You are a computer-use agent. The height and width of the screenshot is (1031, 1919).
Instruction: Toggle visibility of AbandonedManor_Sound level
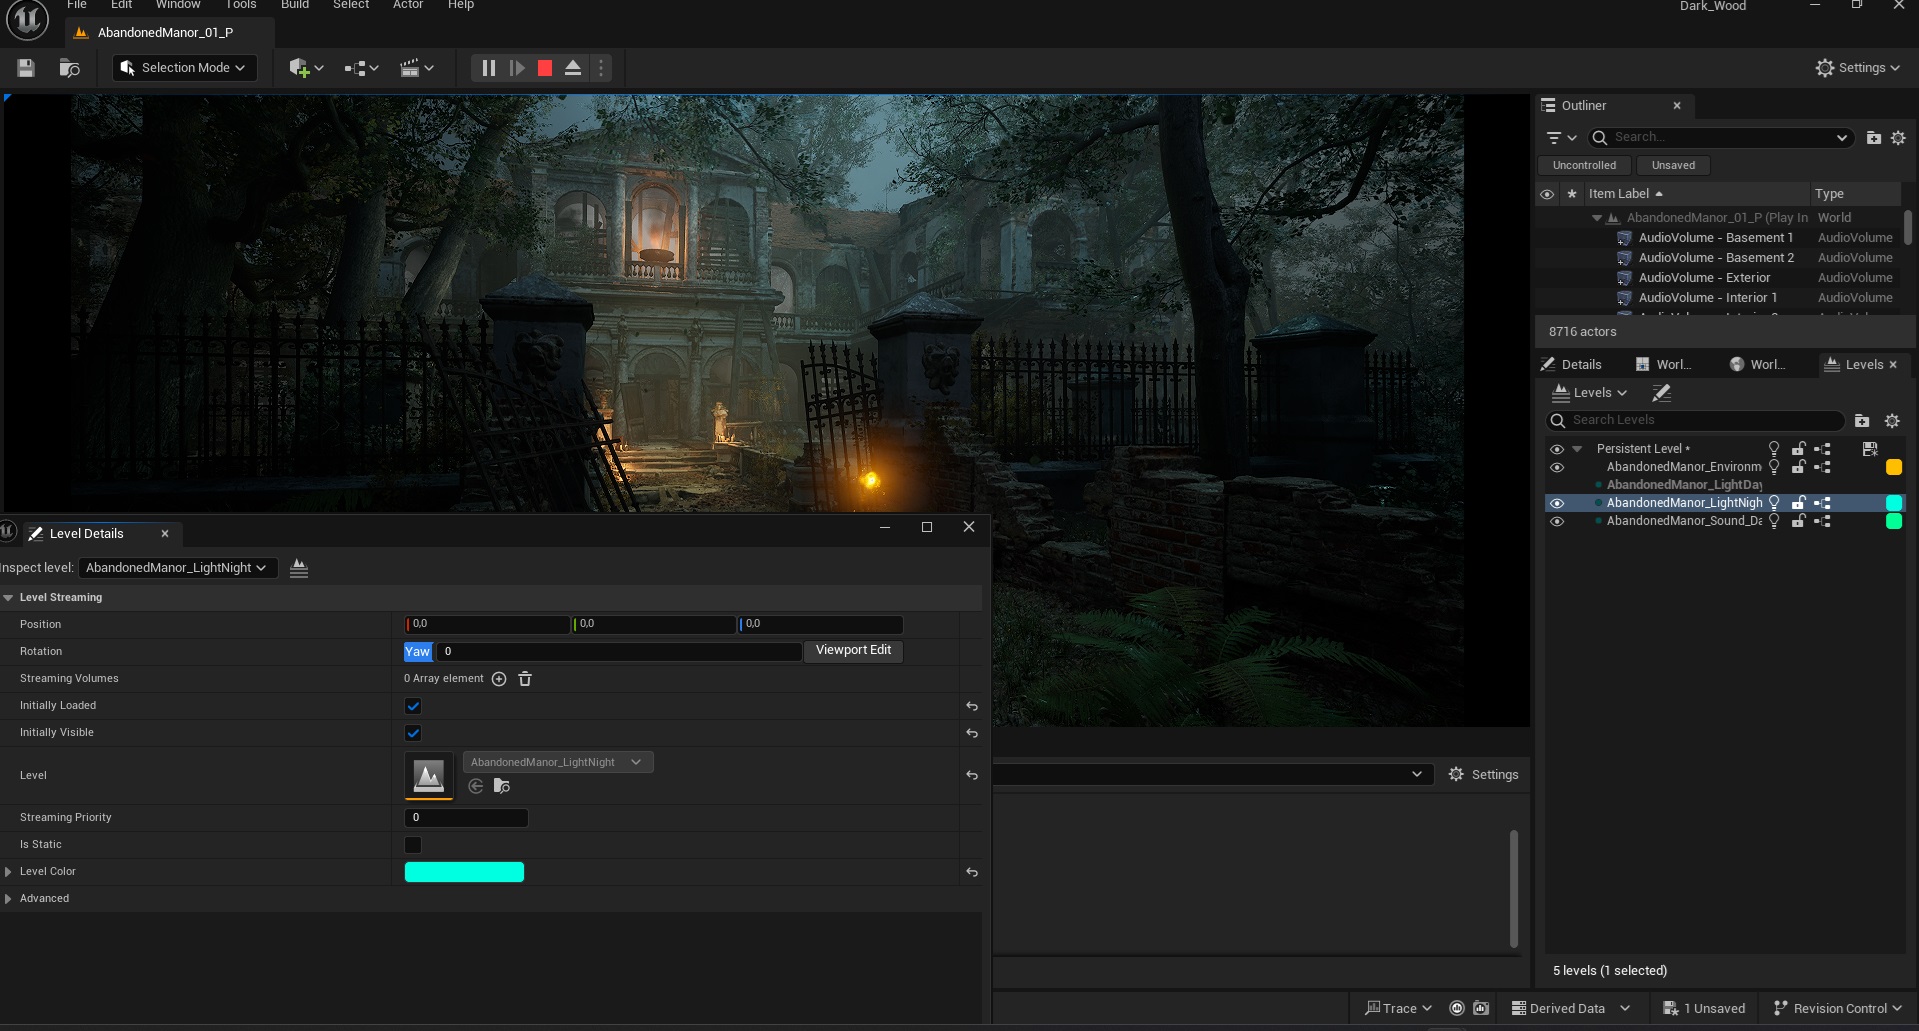click(1557, 521)
